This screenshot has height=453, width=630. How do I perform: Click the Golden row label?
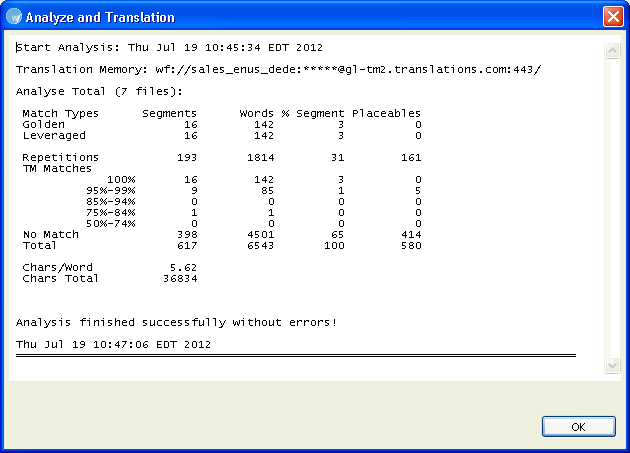coord(43,124)
